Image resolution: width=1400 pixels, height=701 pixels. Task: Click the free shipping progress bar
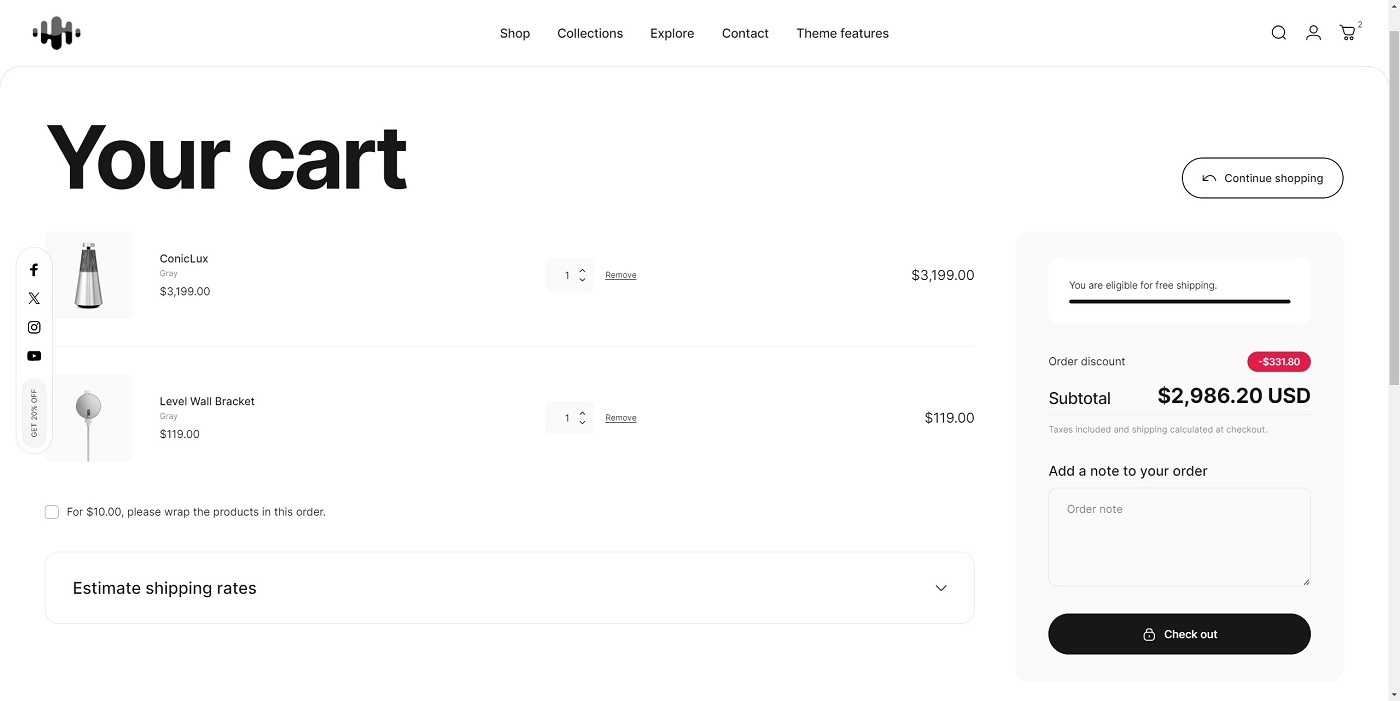(x=1179, y=301)
